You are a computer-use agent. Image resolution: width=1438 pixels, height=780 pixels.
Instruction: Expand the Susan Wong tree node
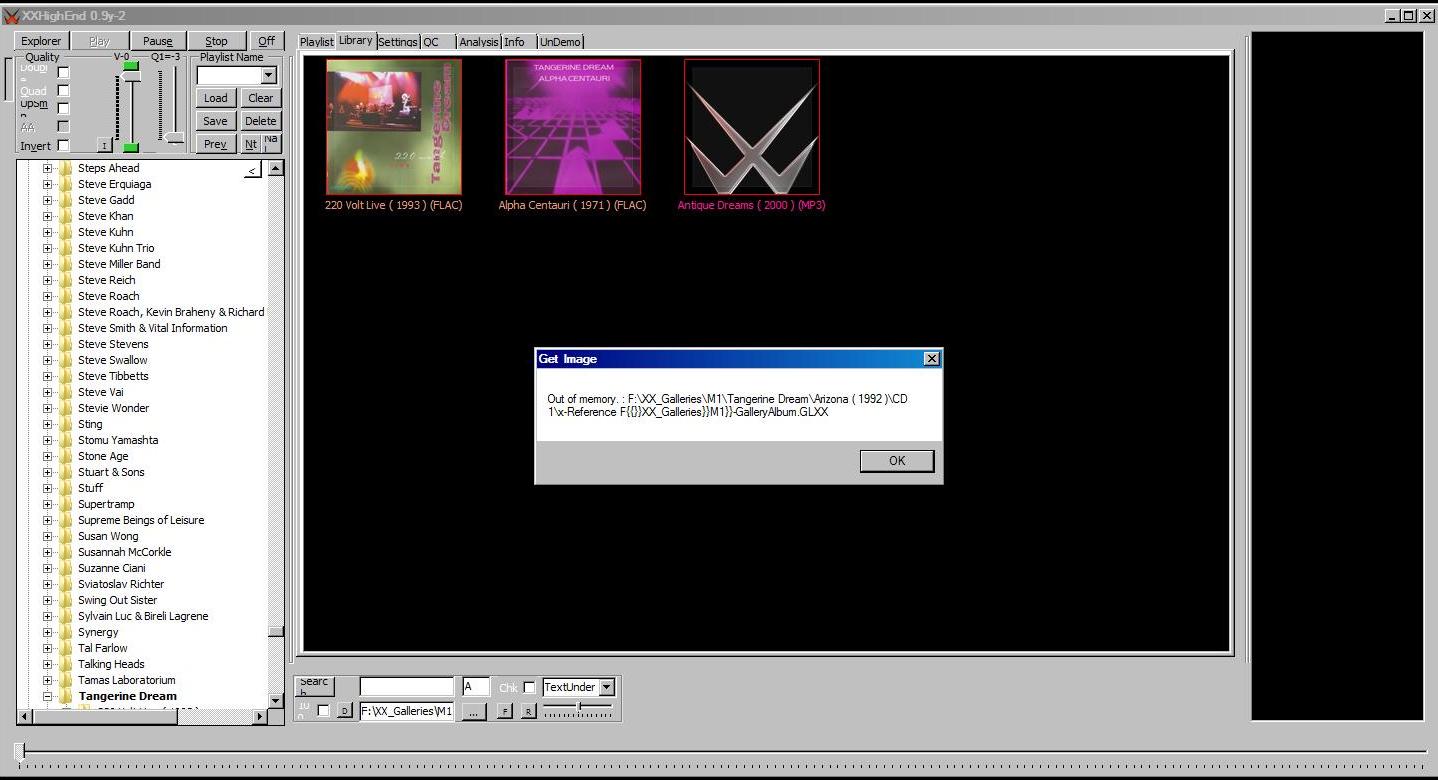tap(47, 536)
